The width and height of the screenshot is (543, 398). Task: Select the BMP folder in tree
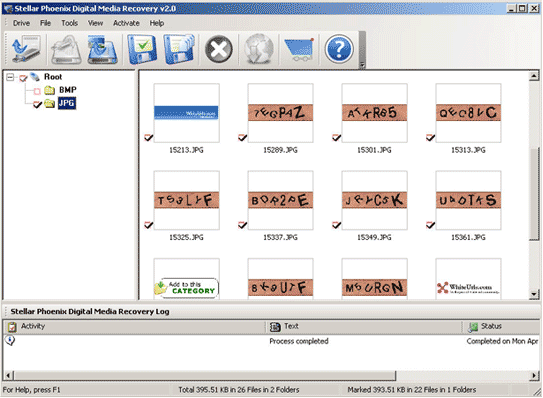[68, 90]
